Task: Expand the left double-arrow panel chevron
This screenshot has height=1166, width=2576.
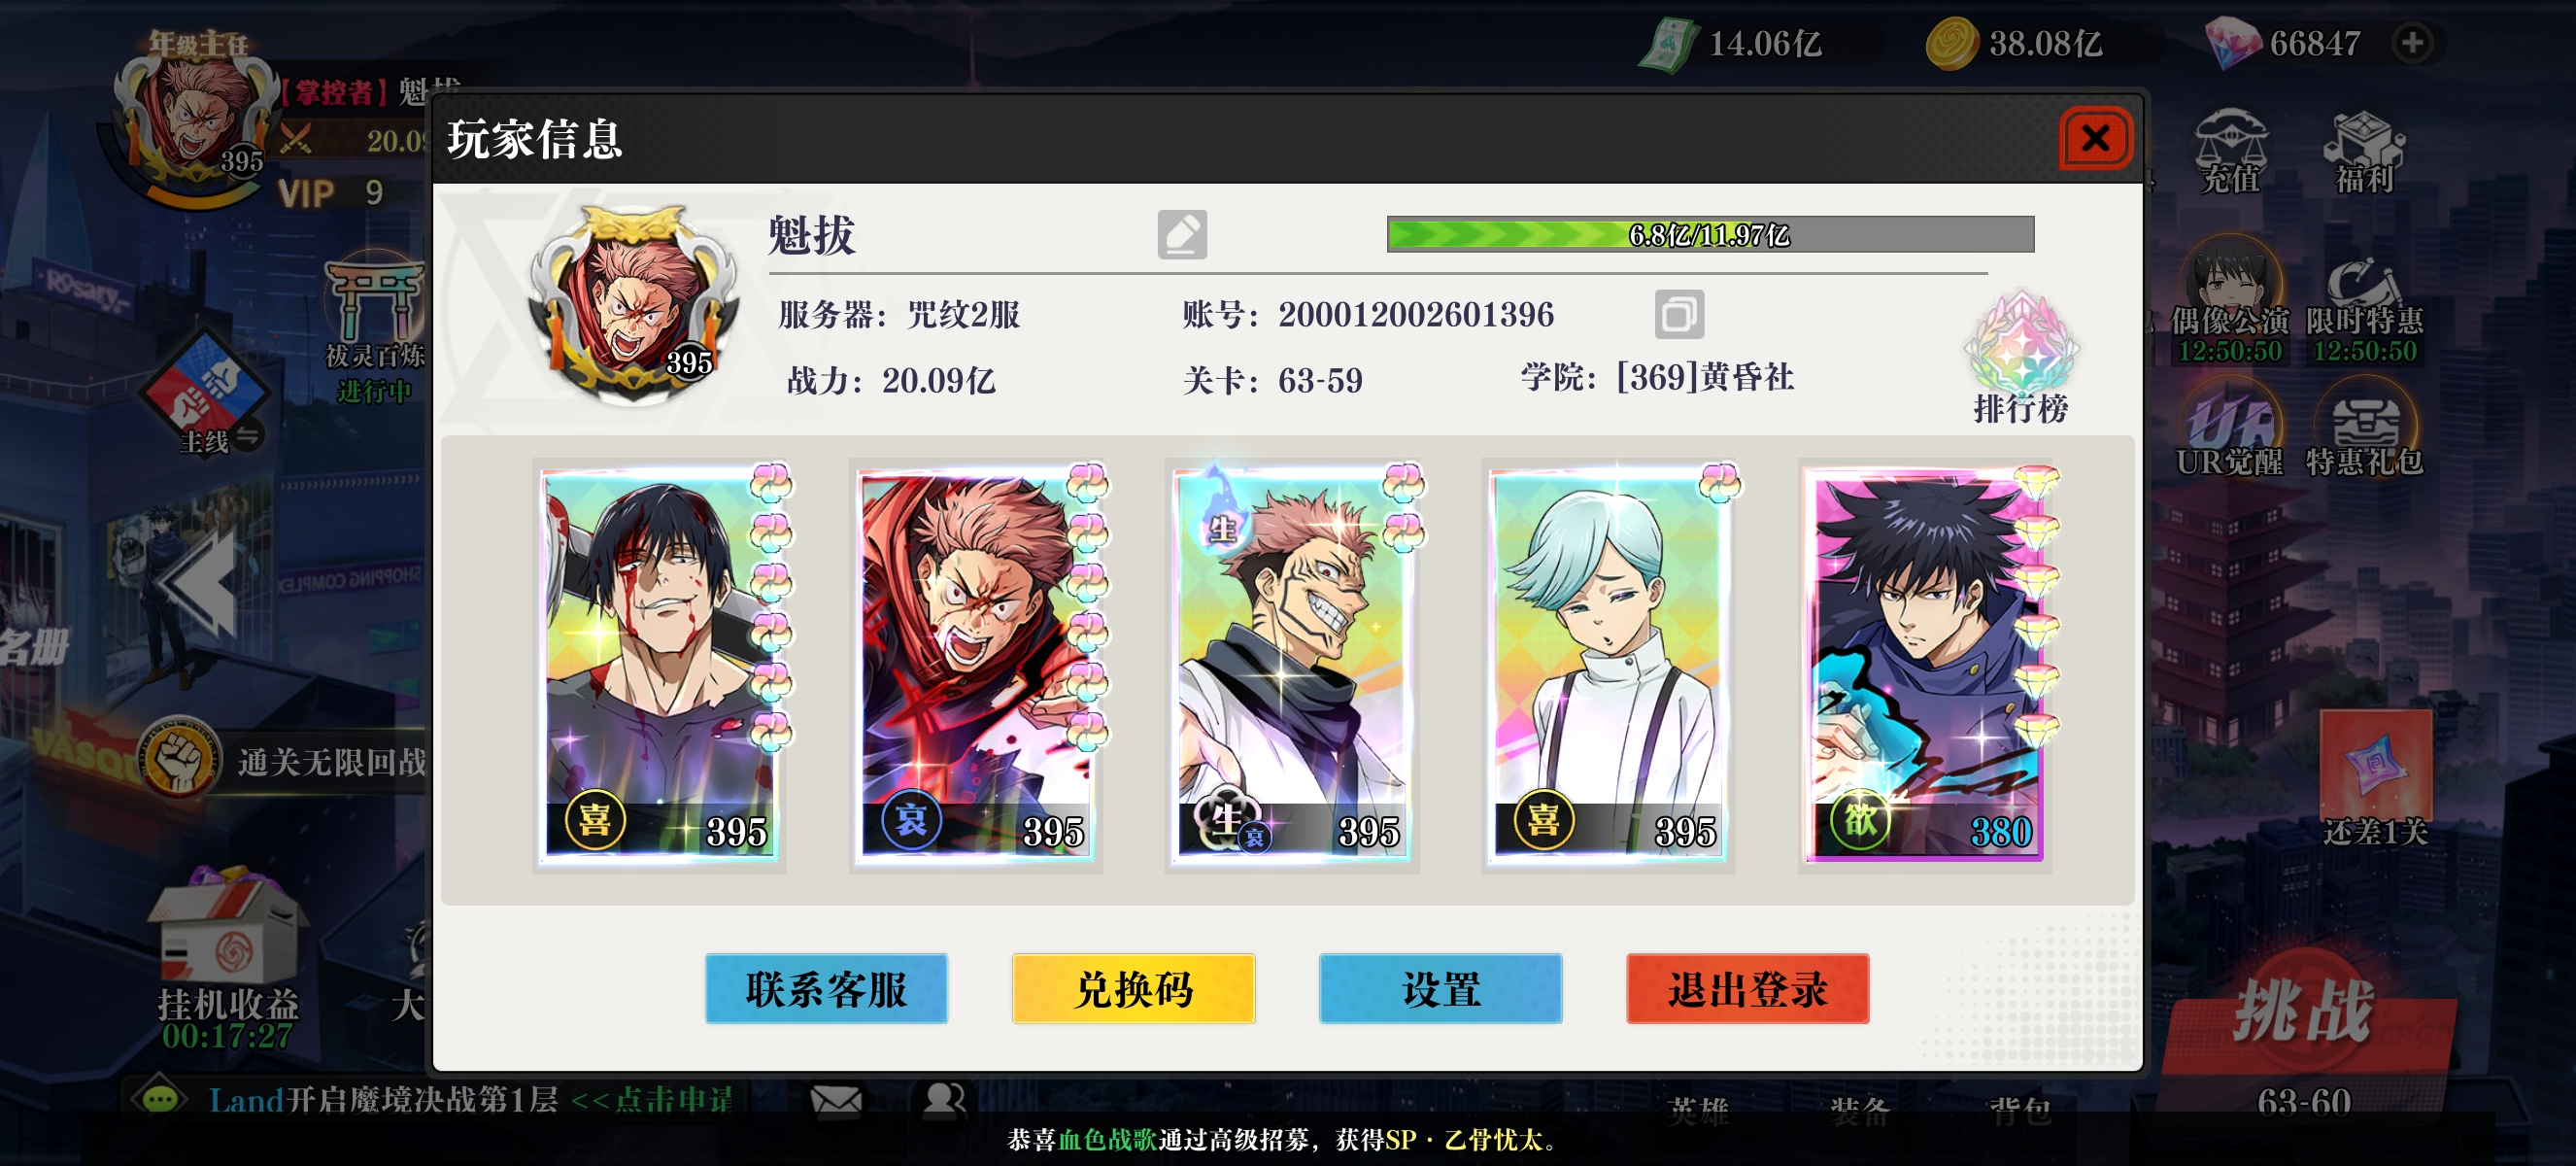Action: 198,585
